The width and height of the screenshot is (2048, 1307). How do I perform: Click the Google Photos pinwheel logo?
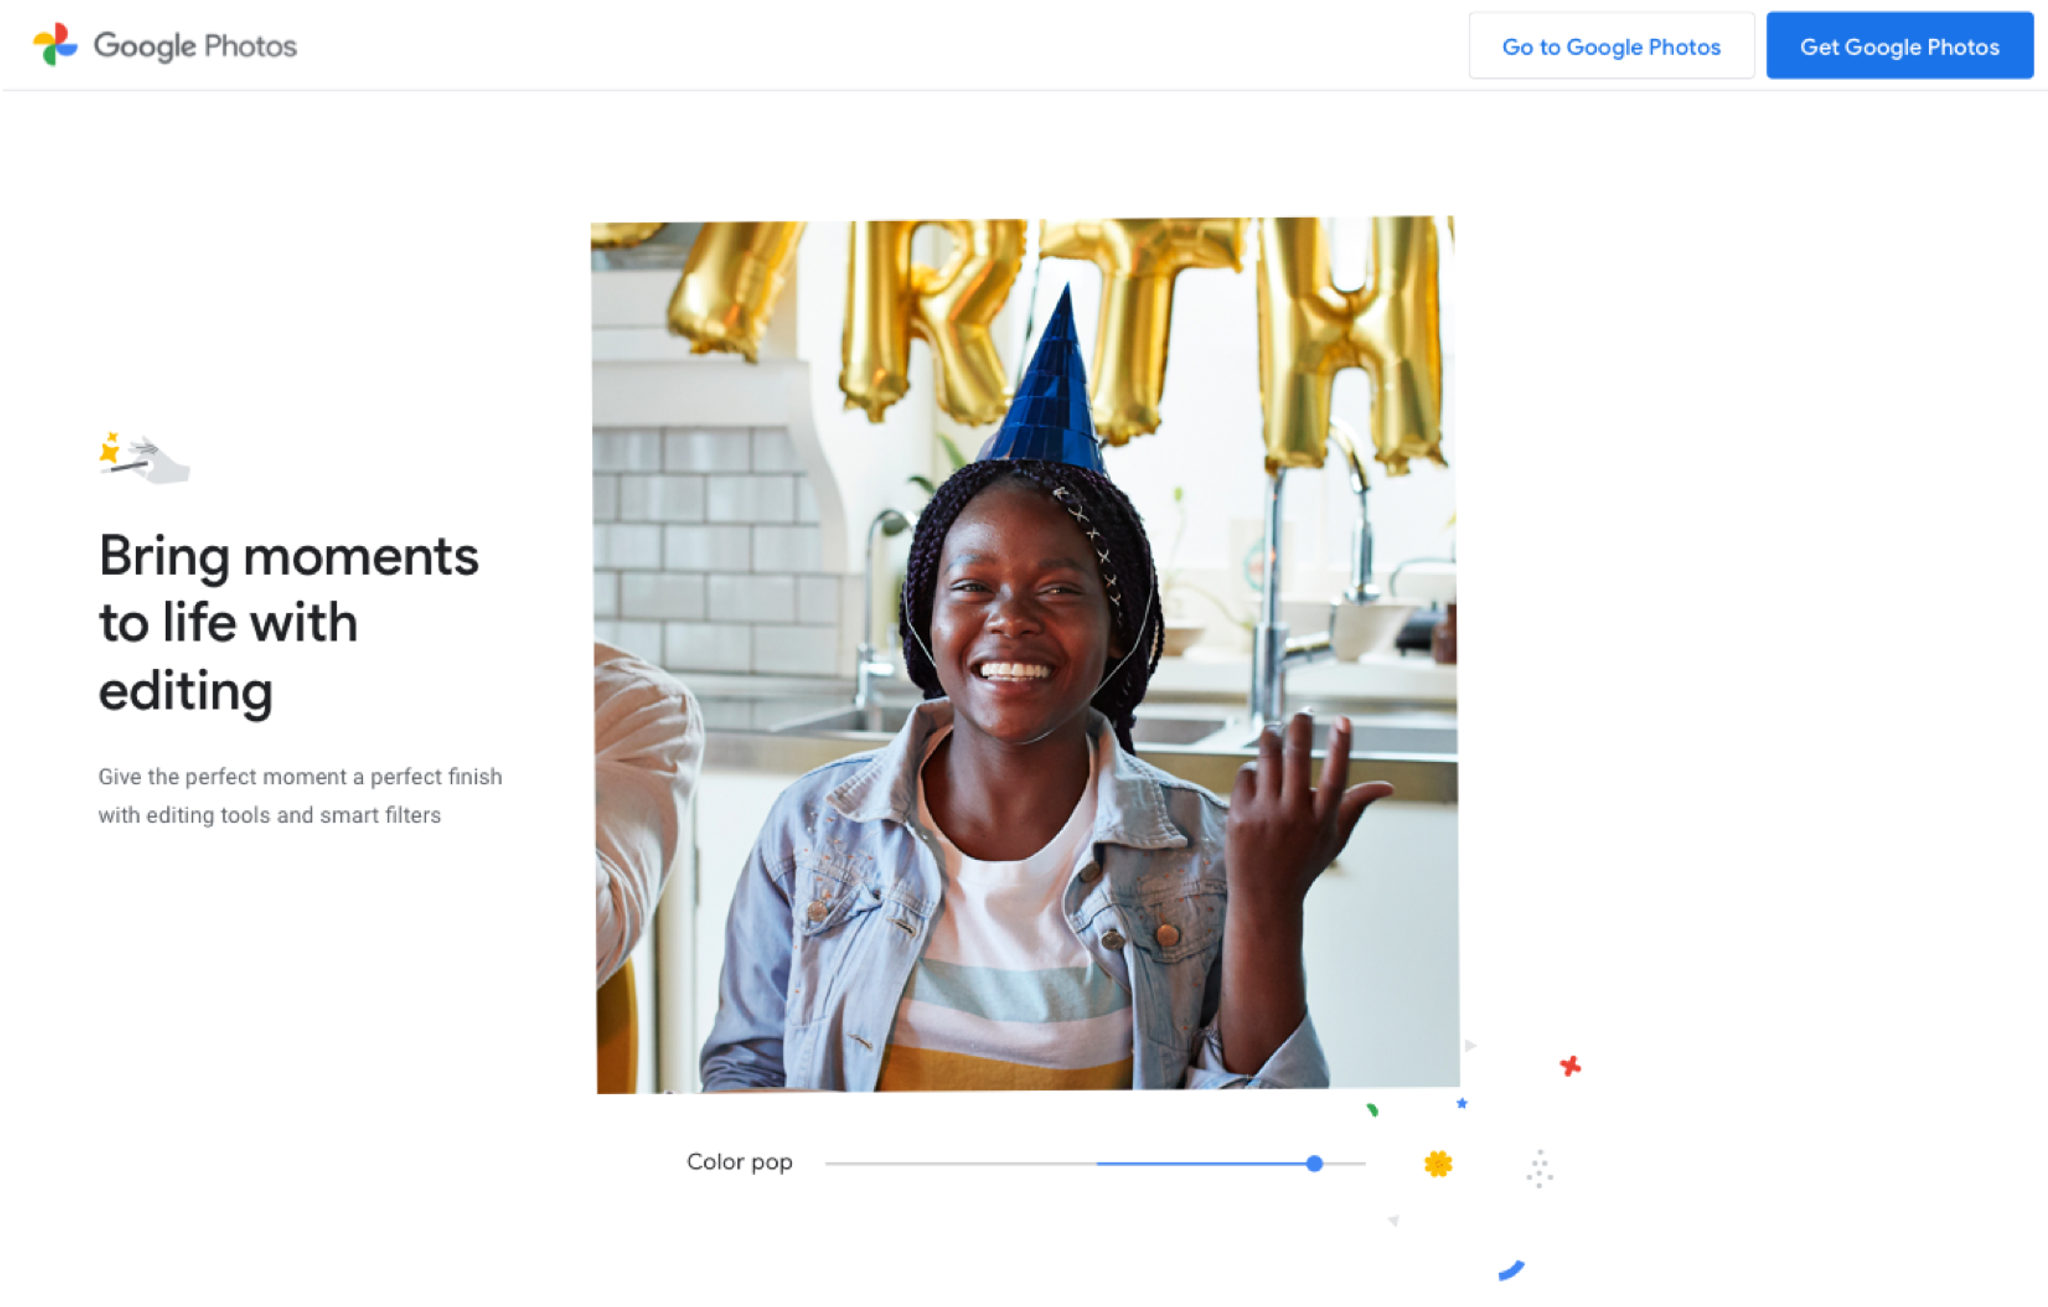55,45
